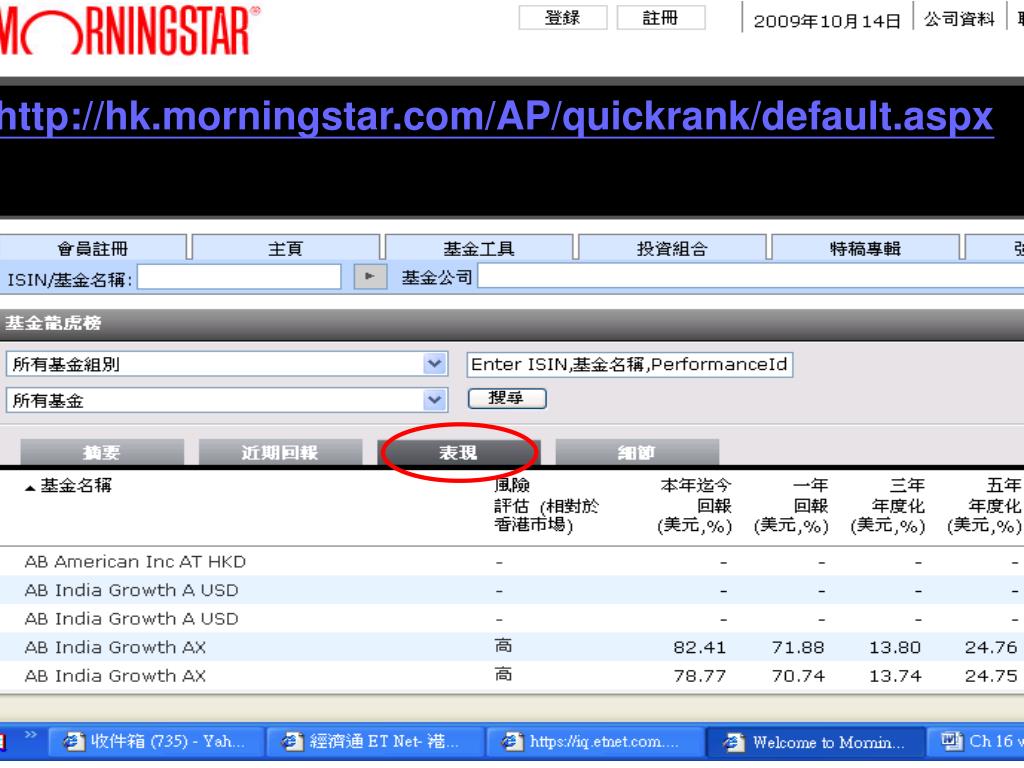Sort by 一年回報 column header
Viewport: 1024px width, 768px height.
tap(791, 505)
